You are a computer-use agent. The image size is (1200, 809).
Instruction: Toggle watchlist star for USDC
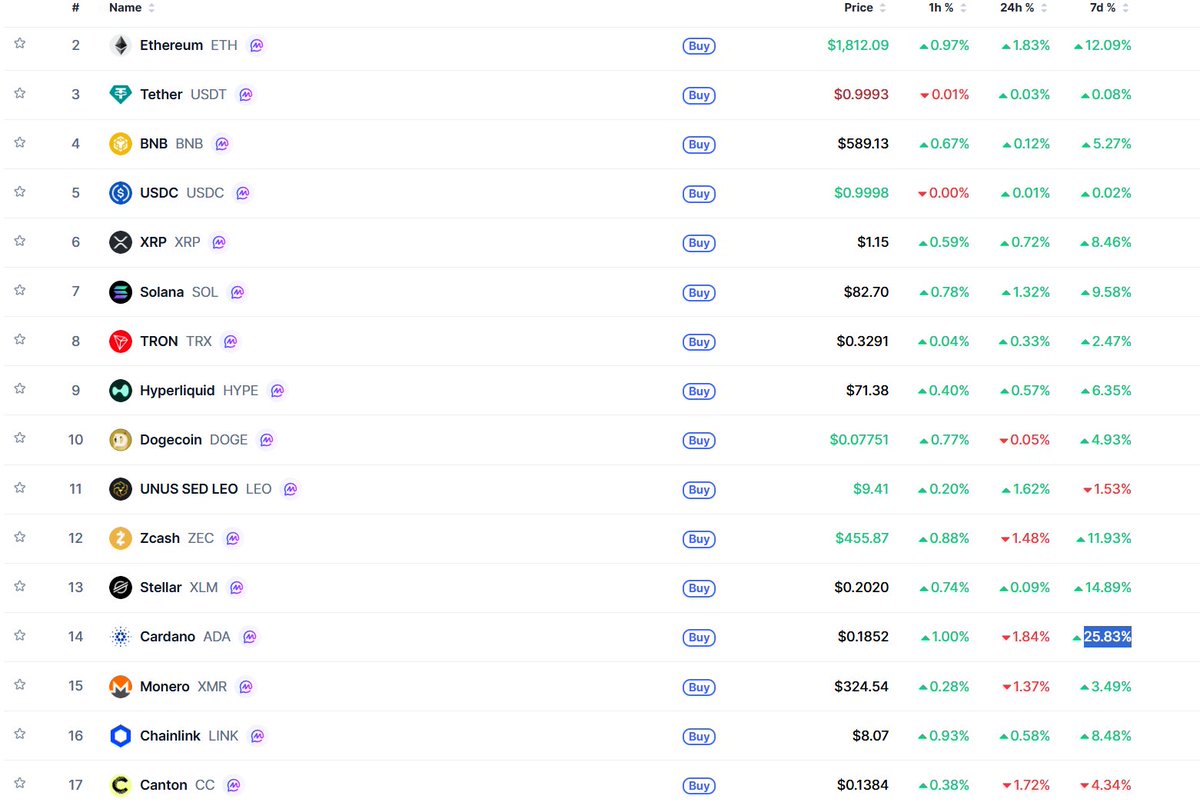[x=19, y=191]
